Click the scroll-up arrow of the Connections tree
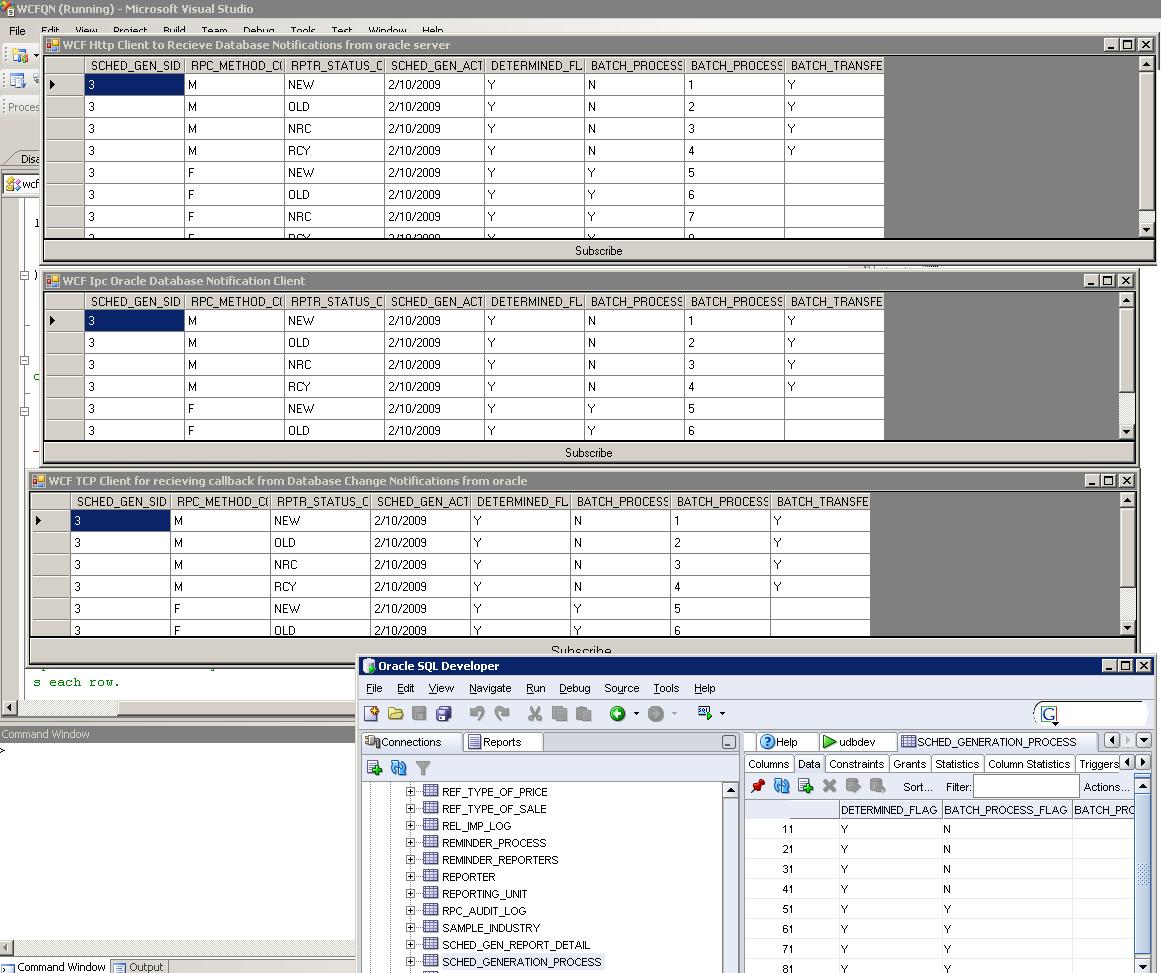 click(x=730, y=791)
